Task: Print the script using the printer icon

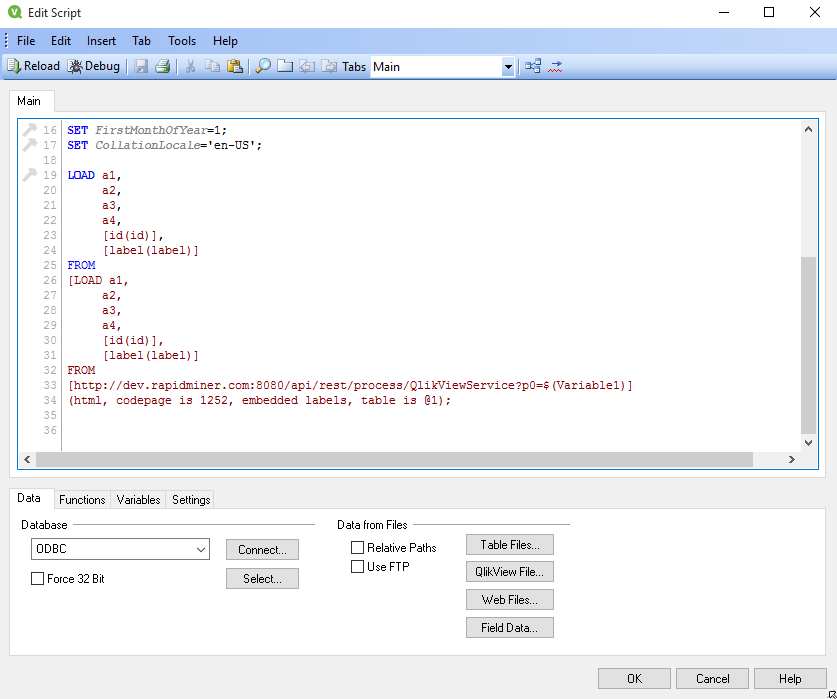Action: click(x=162, y=66)
